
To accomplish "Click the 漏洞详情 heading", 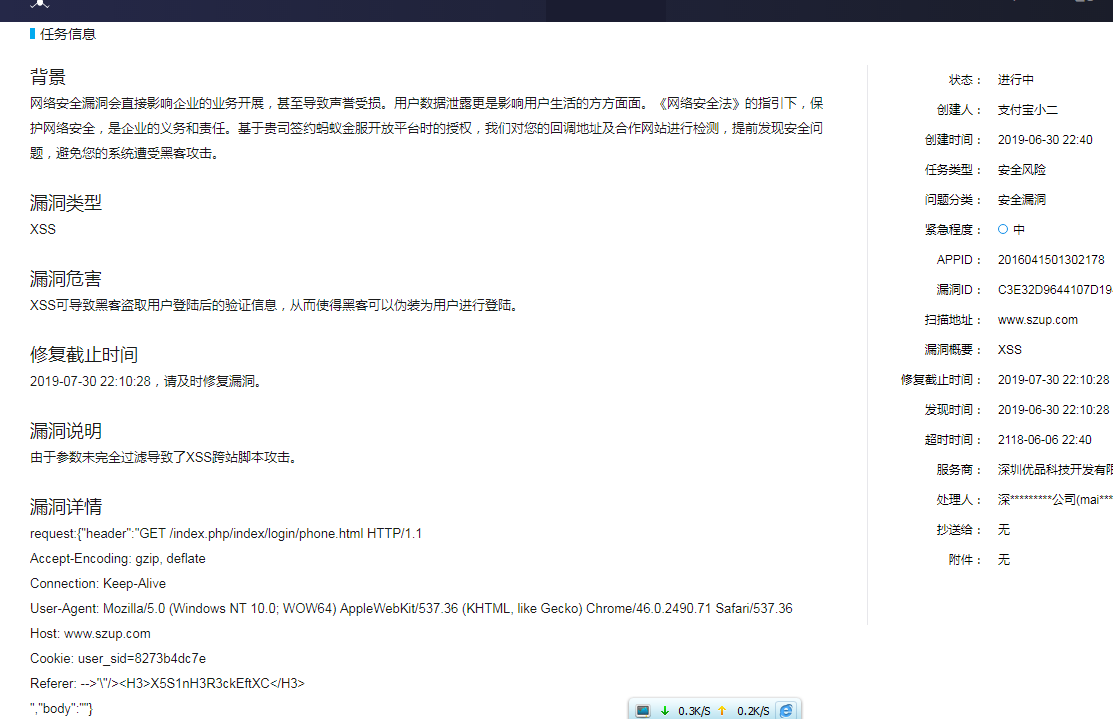I will [66, 507].
